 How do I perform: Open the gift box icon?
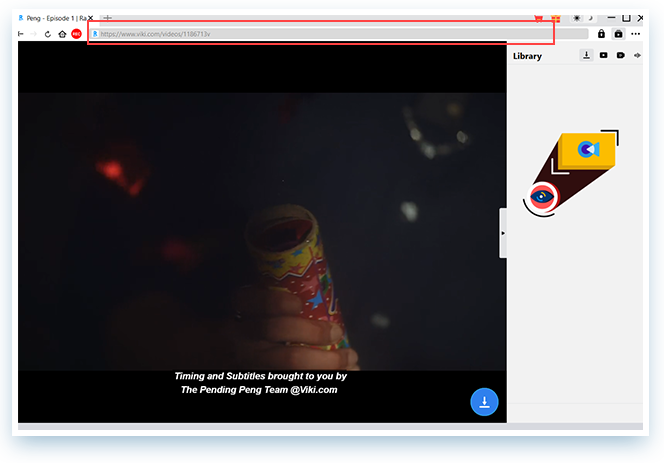pyautogui.click(x=556, y=18)
